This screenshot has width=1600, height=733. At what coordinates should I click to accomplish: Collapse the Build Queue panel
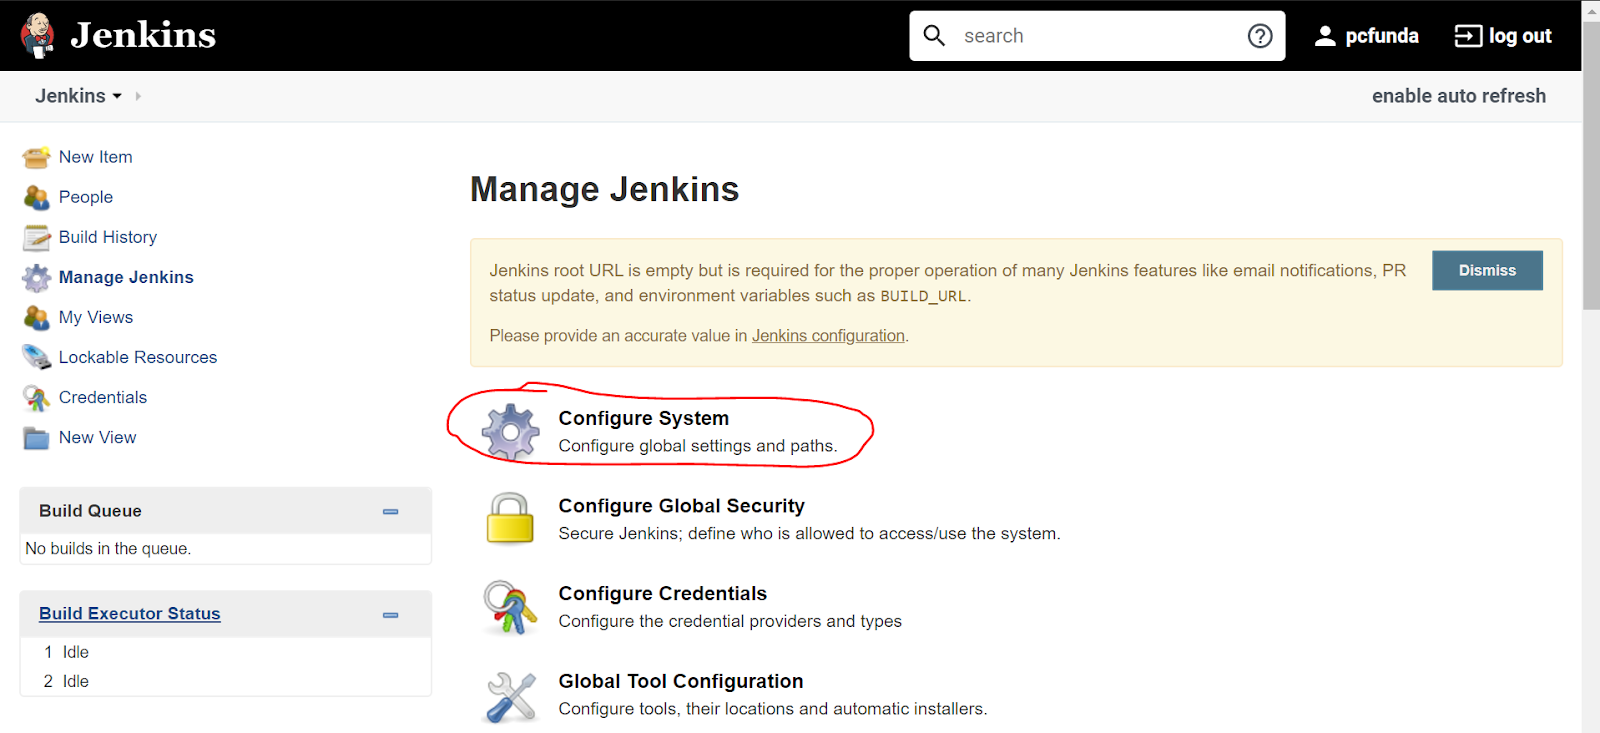pyautogui.click(x=390, y=511)
